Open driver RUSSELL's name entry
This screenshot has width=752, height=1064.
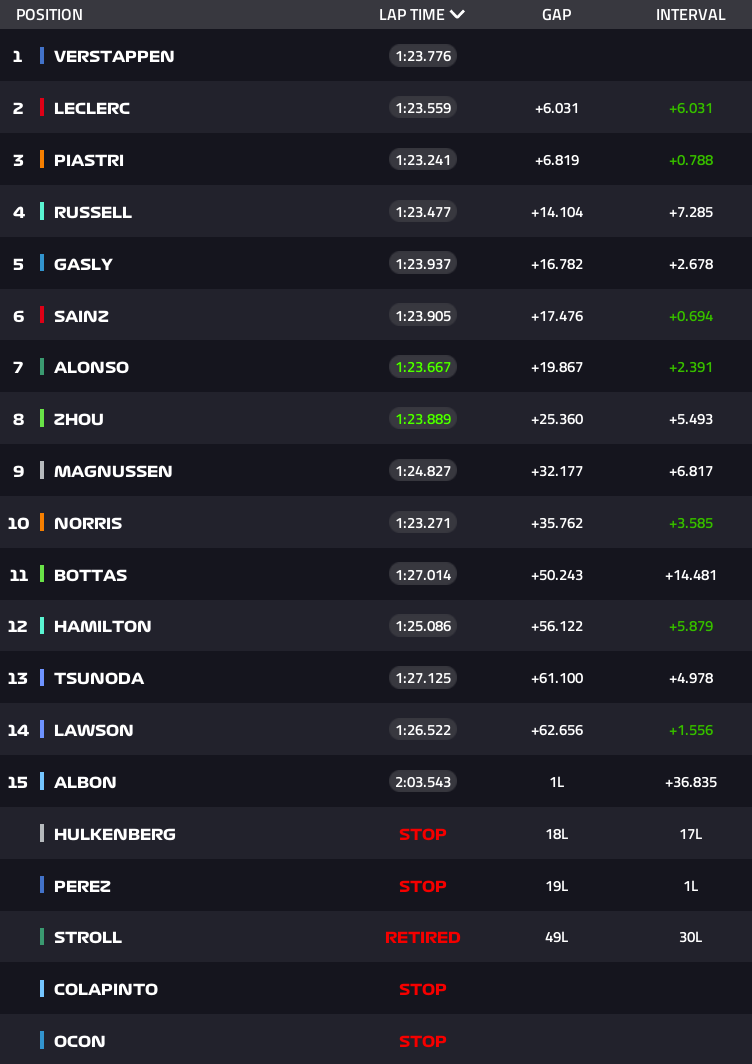[x=93, y=212]
